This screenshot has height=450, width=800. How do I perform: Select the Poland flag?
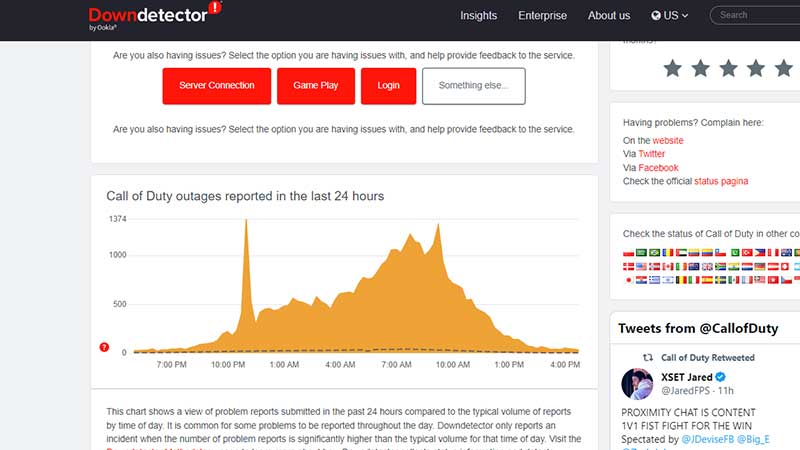point(629,253)
